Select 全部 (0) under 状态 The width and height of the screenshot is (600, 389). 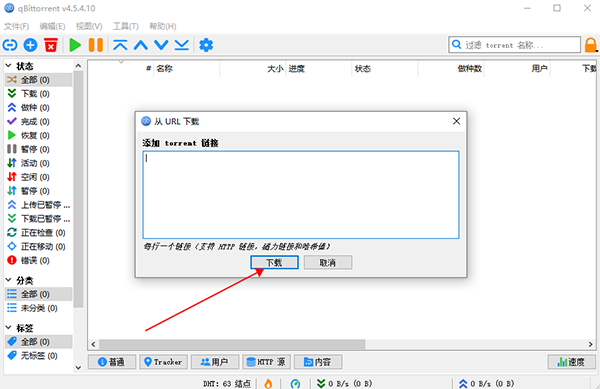pos(38,80)
